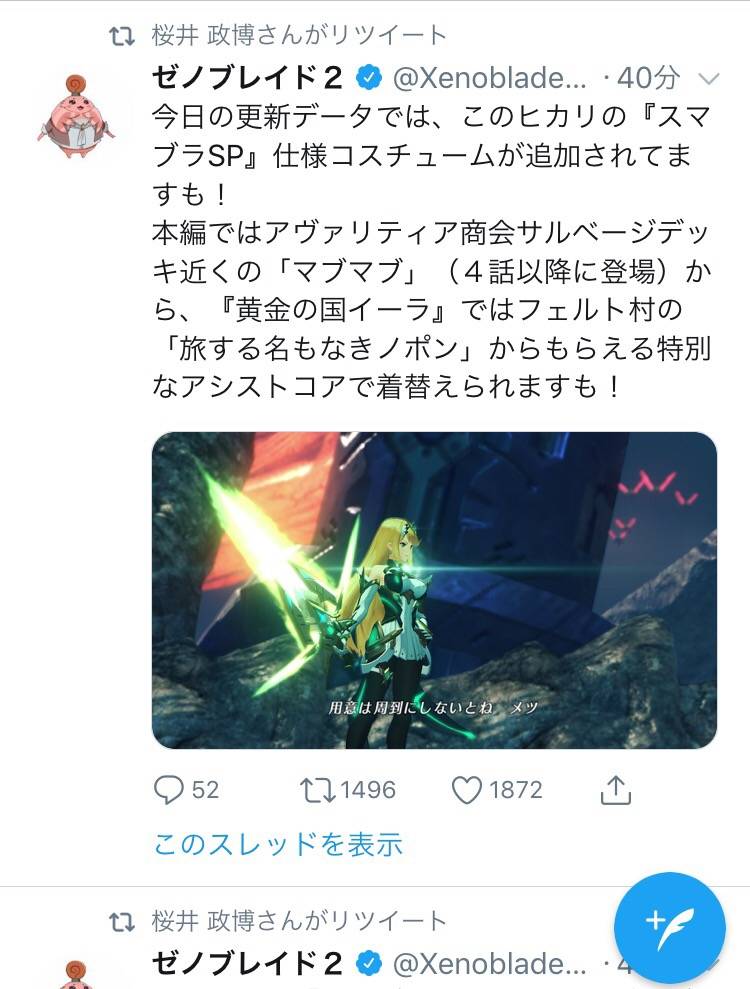Viewport: 750px width, 989px height.
Task: Open share options for the tweet
Action: 616,790
